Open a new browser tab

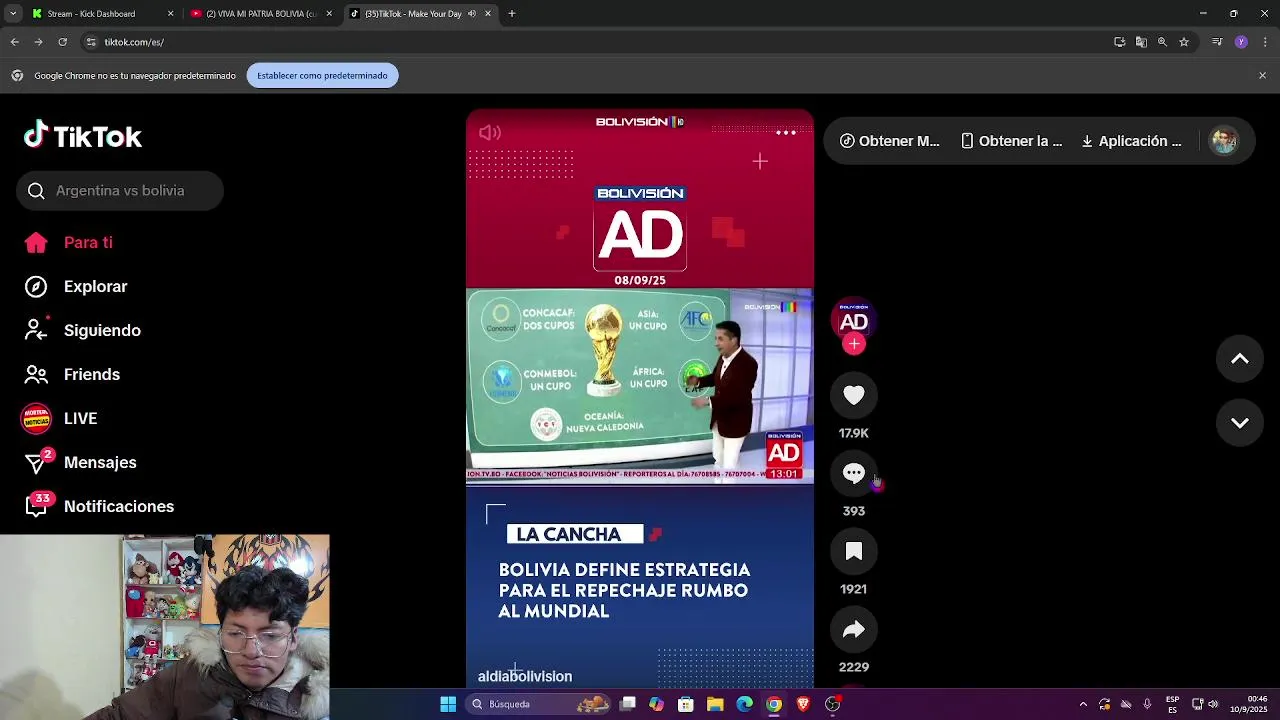click(x=512, y=14)
